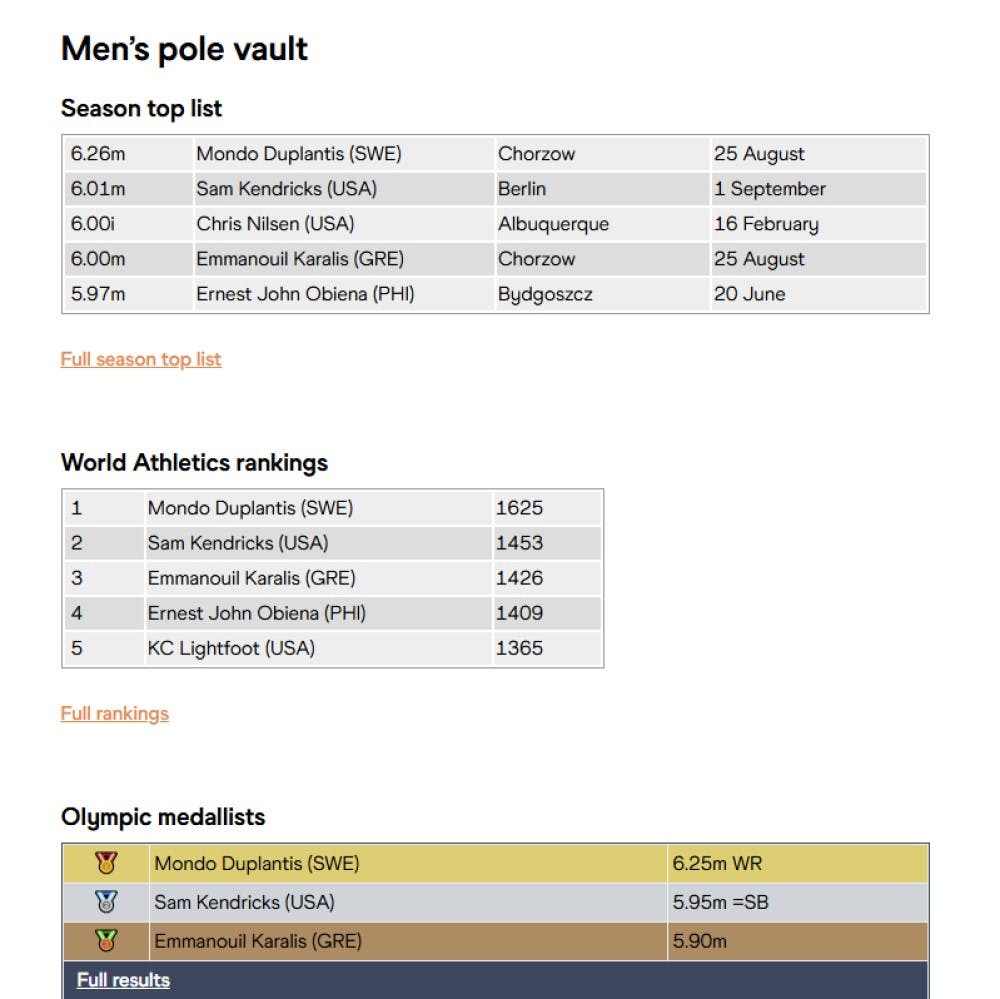
Task: Select KC Lightfoot (USA) in rankings
Action: click(231, 648)
